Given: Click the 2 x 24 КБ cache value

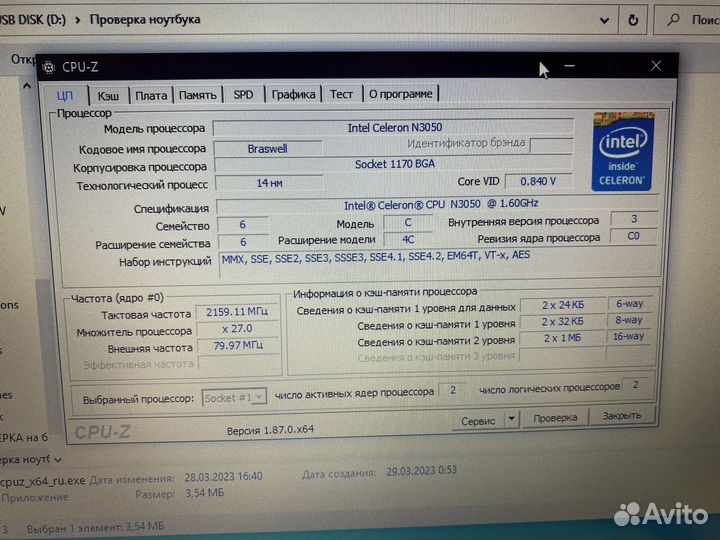Looking at the screenshot, I should coord(562,305).
